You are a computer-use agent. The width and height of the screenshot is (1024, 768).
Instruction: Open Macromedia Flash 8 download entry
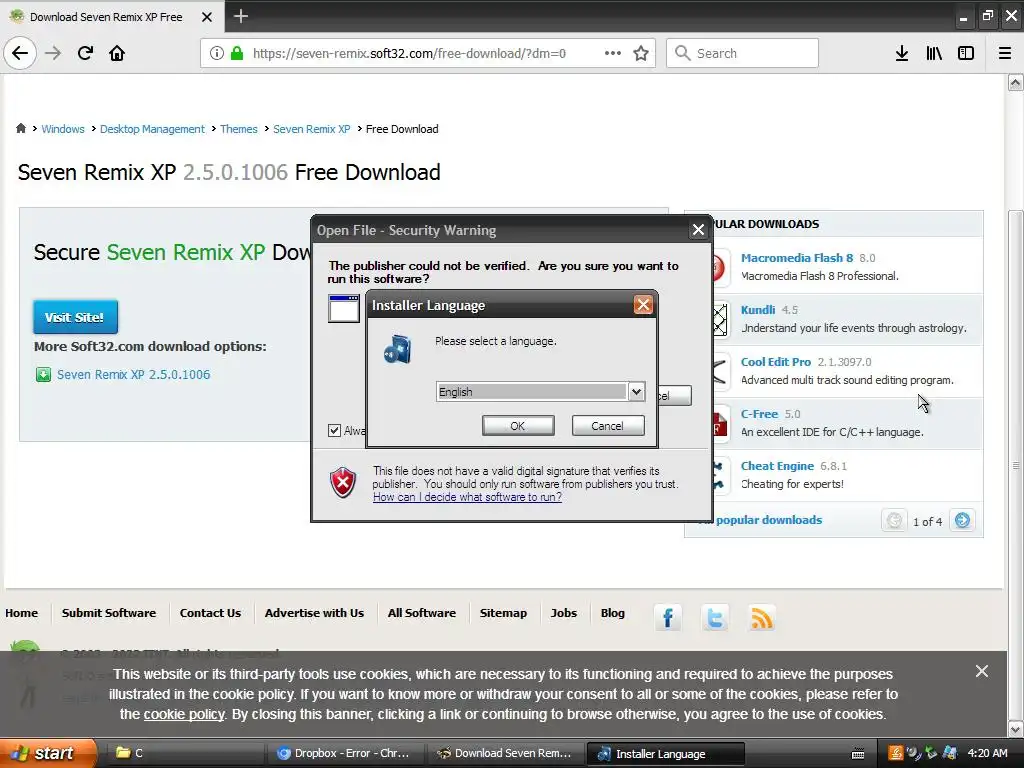coord(797,258)
